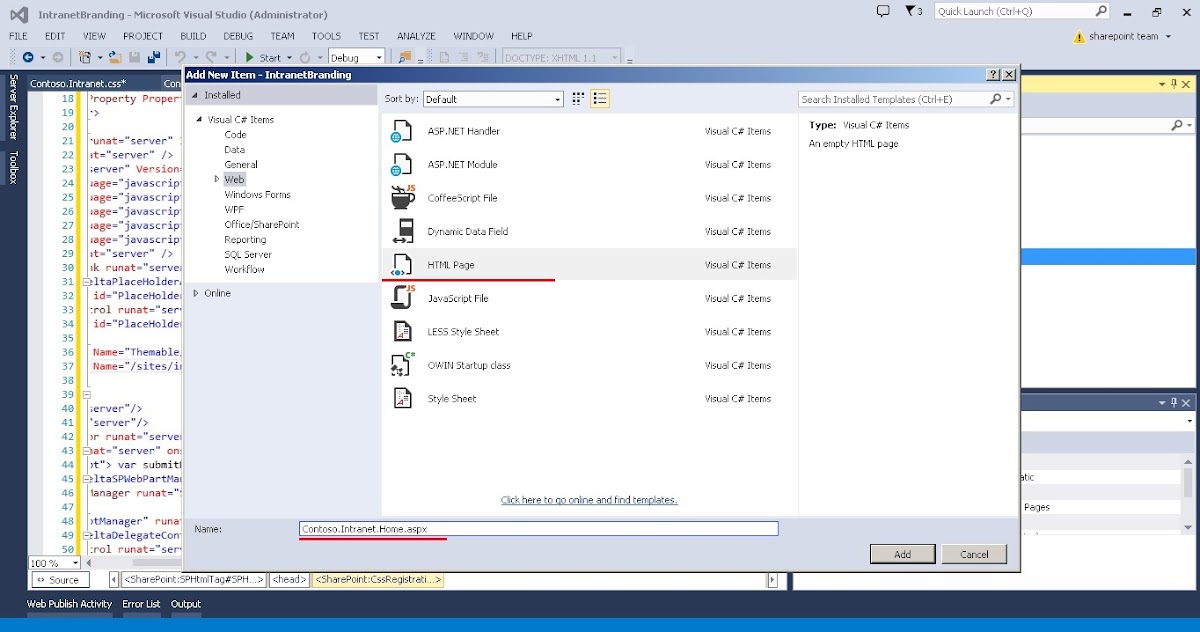Click the warning icon beside sharepoint team
Viewport: 1200px width, 632px height.
1079,37
